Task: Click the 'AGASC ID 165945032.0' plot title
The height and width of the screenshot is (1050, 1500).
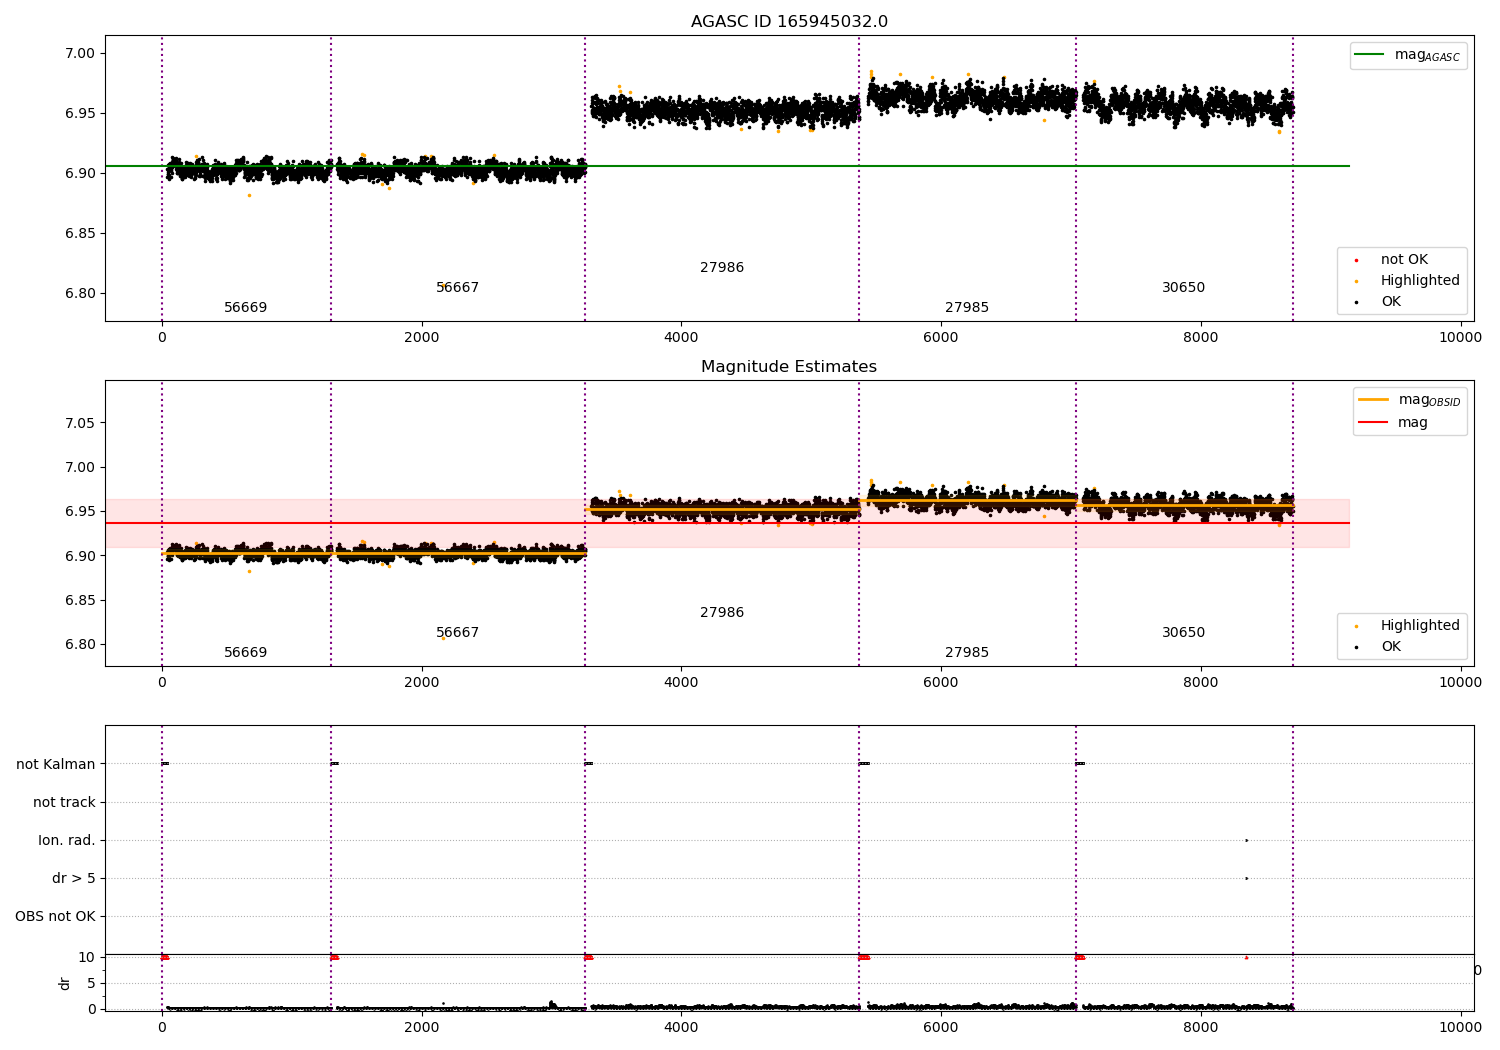Action: point(789,22)
